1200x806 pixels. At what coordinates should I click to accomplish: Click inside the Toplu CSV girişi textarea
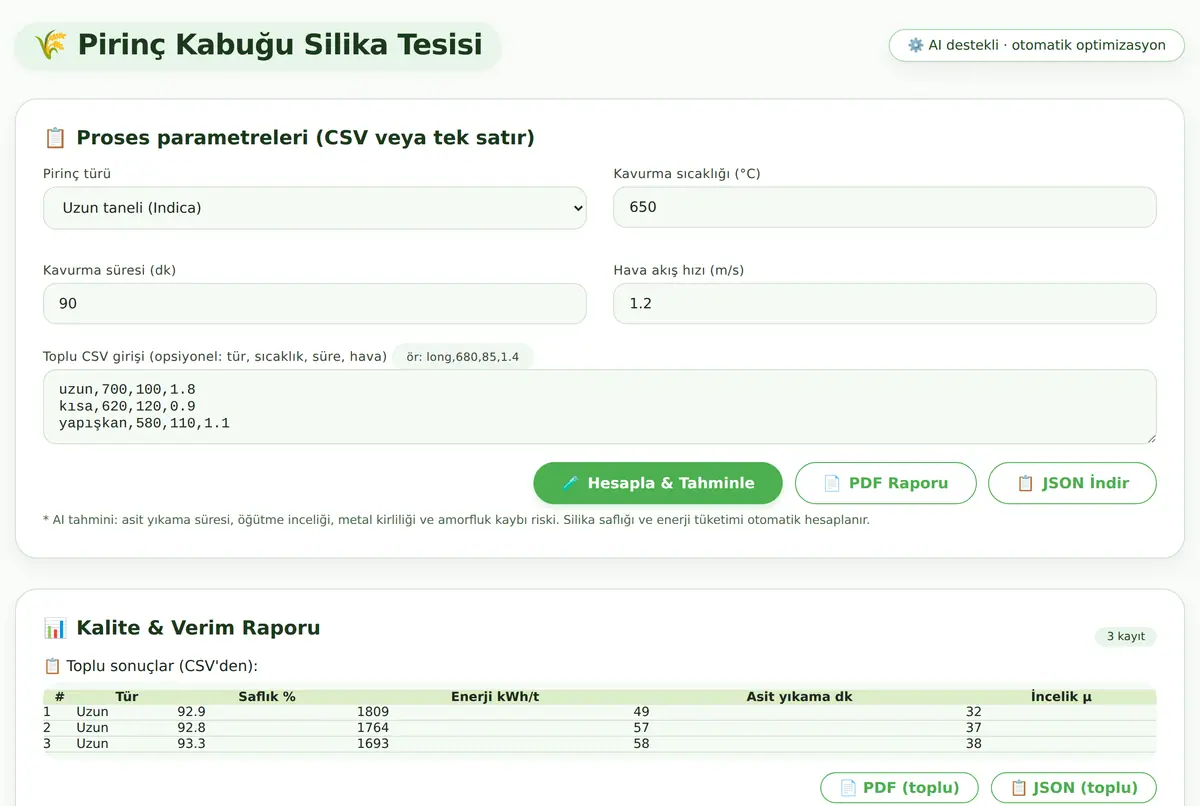coord(600,407)
